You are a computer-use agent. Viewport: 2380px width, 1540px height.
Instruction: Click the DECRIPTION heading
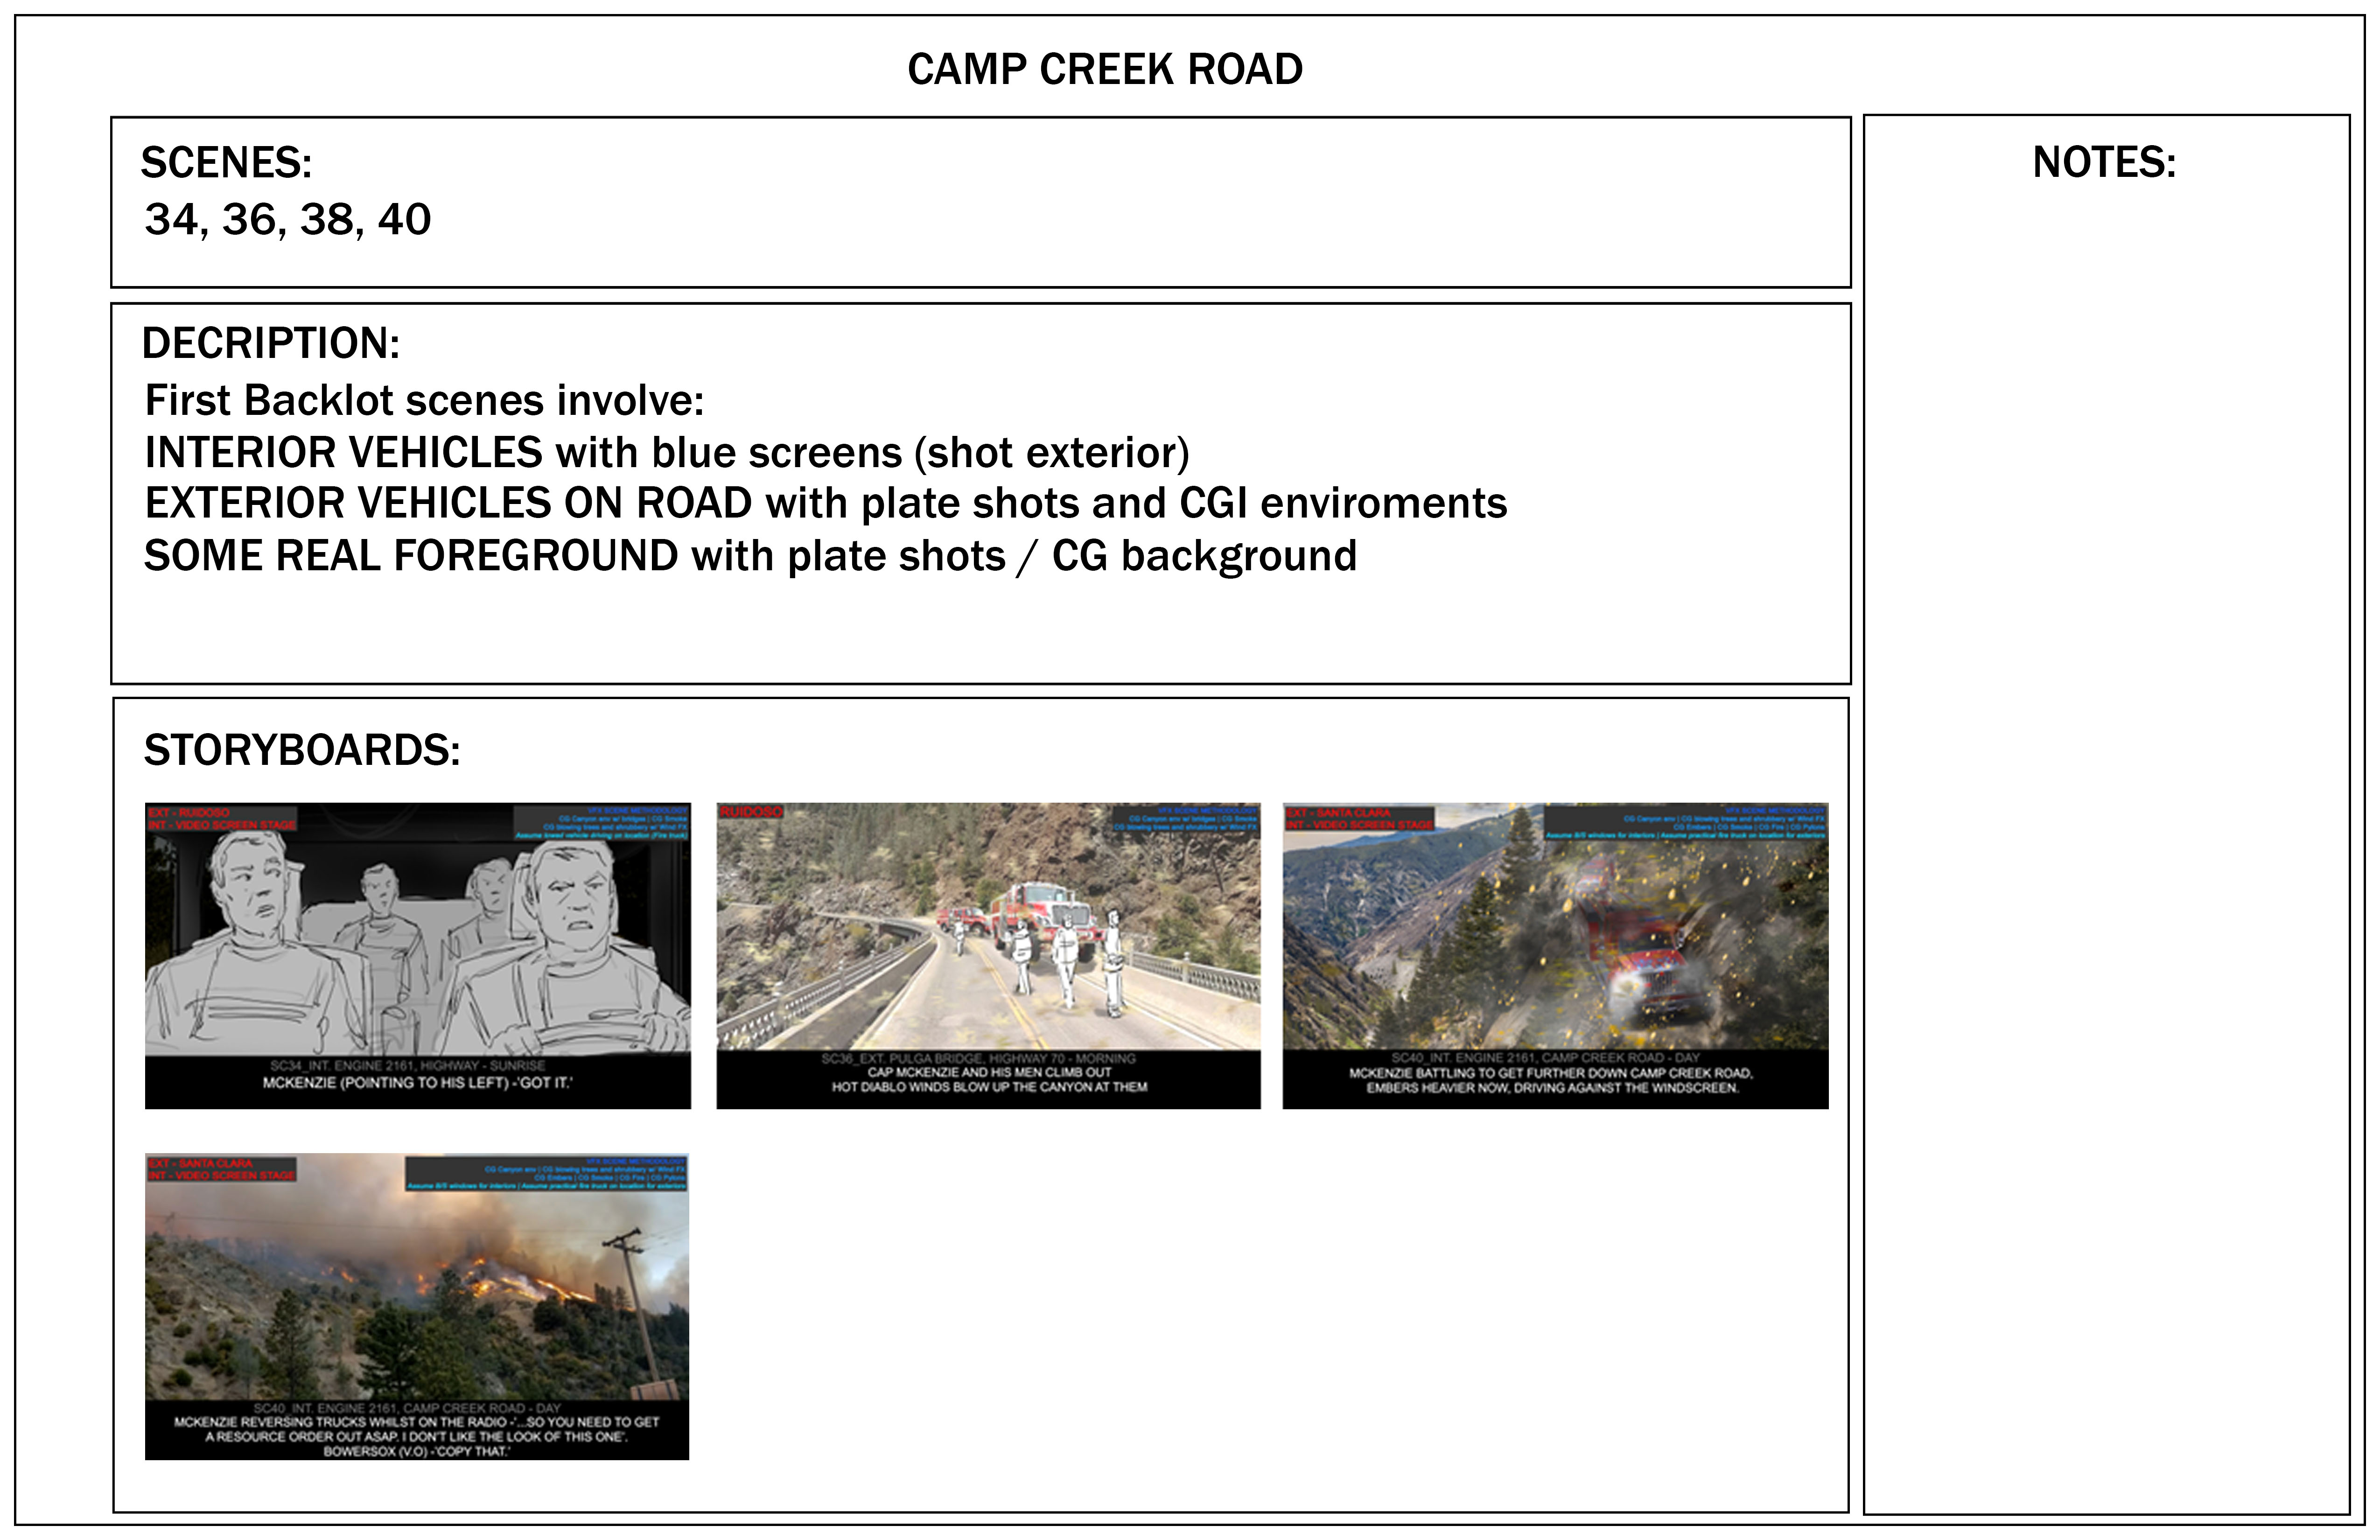(x=270, y=343)
